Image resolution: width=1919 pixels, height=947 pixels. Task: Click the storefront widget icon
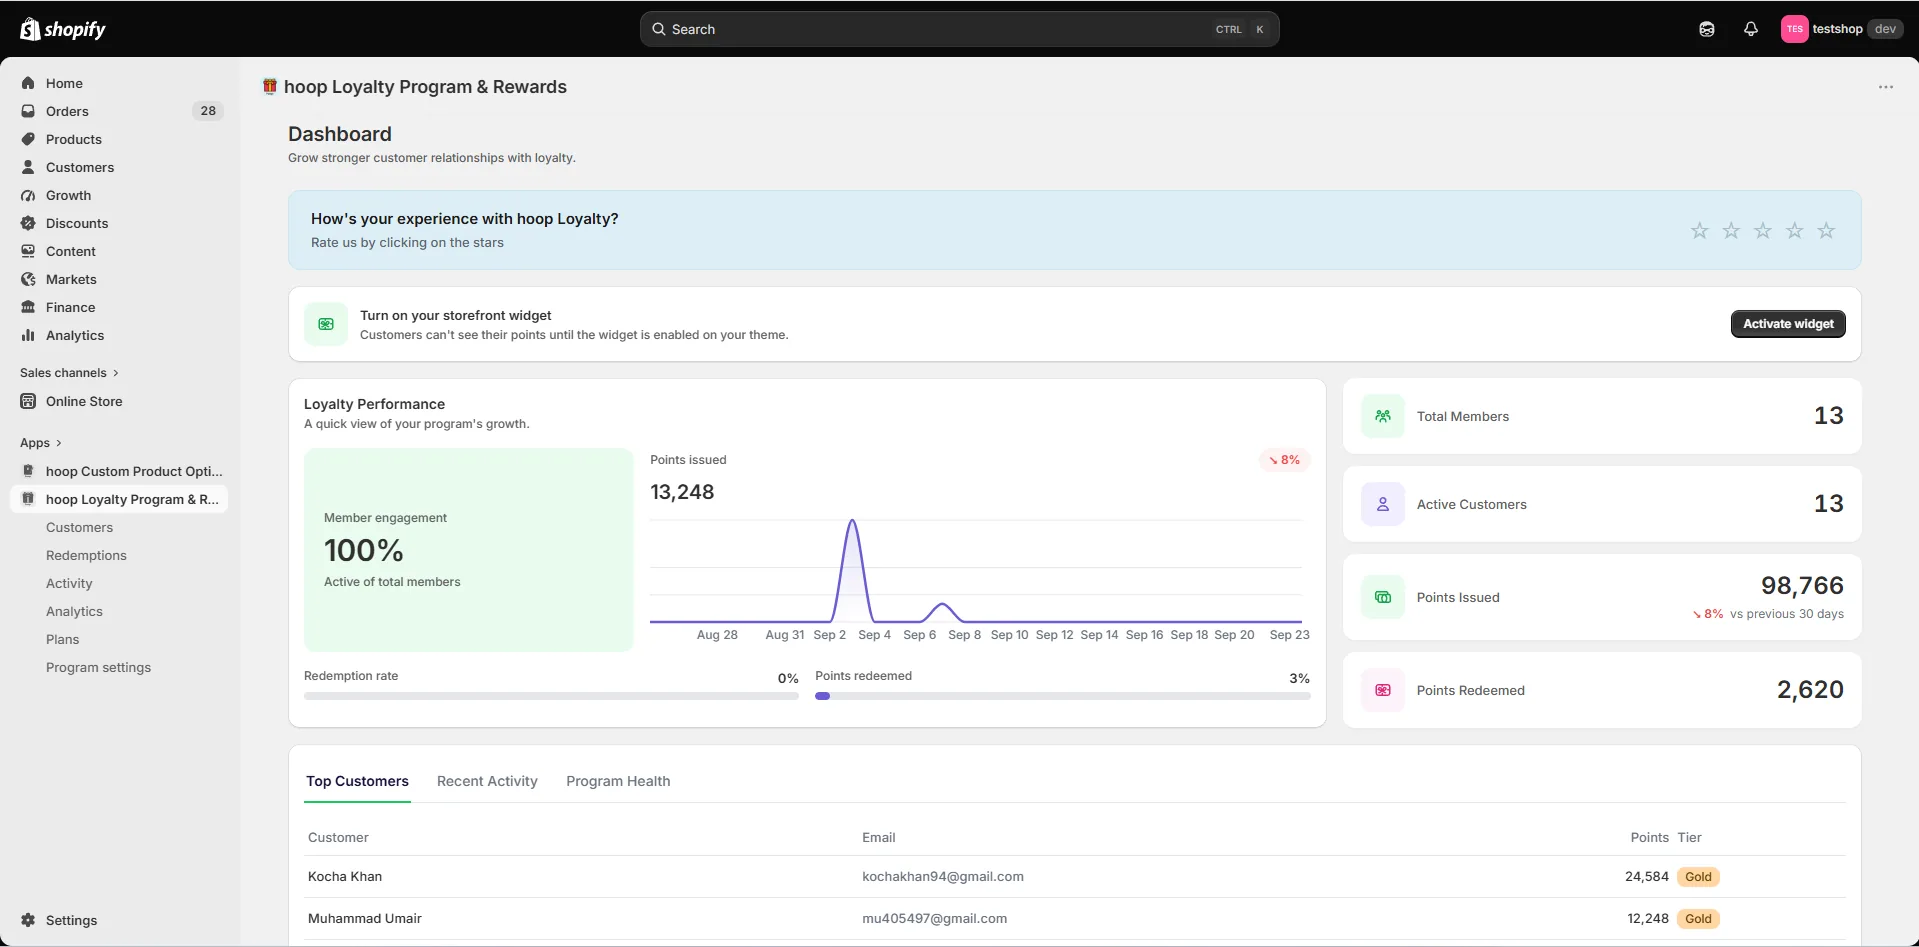click(326, 324)
